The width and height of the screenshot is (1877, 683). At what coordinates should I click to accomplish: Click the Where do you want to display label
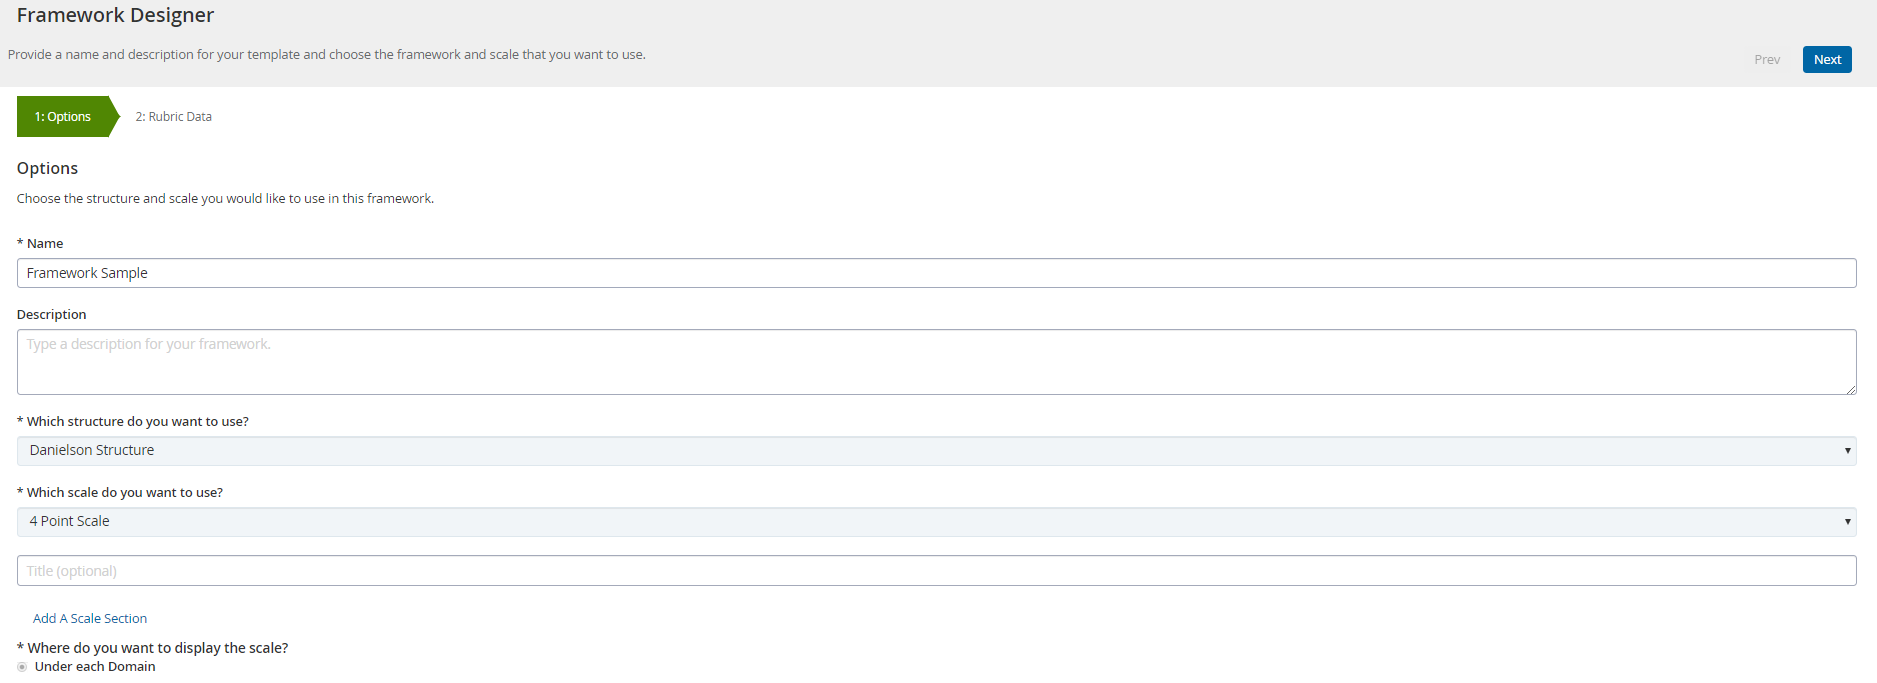(x=157, y=648)
